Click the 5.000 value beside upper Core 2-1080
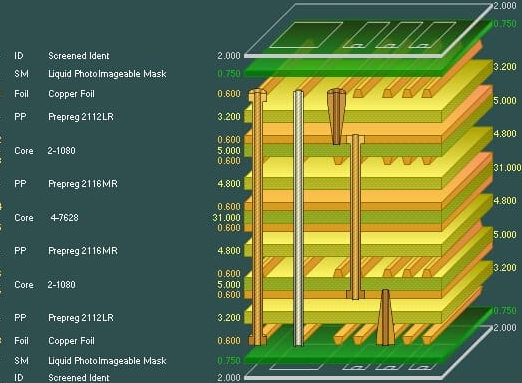This screenshot has width=522, height=383. [x=229, y=151]
